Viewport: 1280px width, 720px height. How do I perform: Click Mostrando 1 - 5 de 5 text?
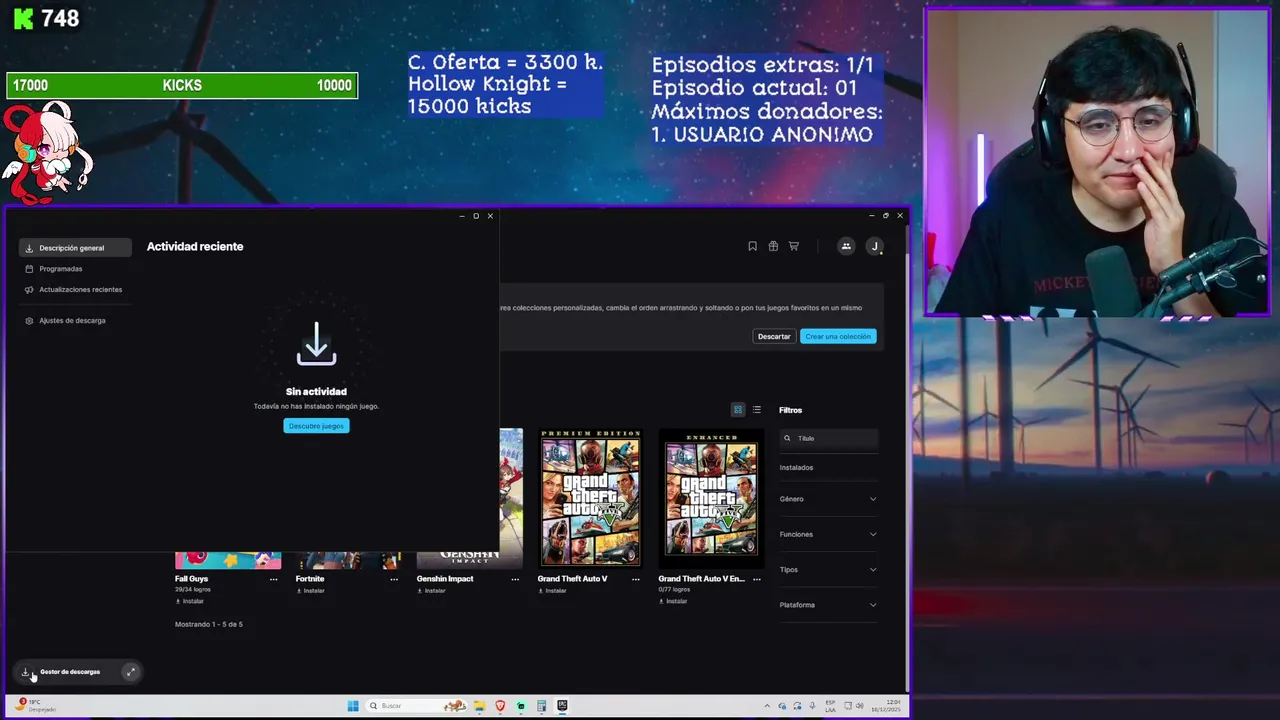209,624
